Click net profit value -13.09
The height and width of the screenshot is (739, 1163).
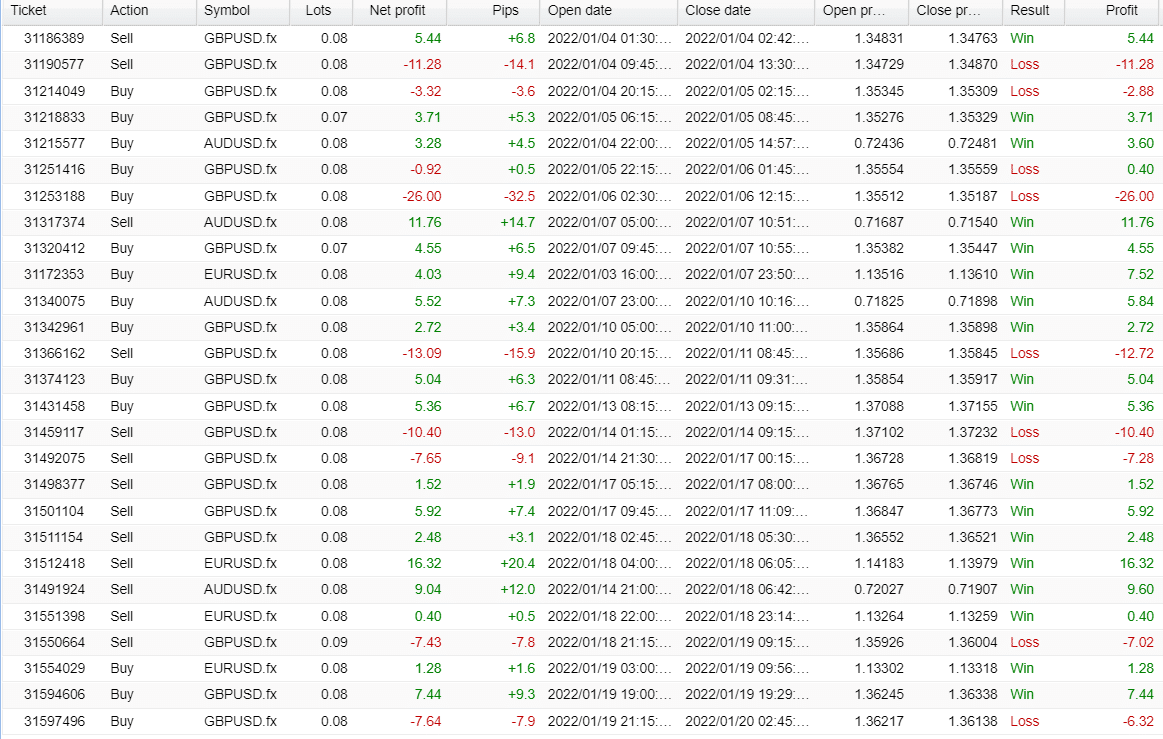(x=422, y=353)
